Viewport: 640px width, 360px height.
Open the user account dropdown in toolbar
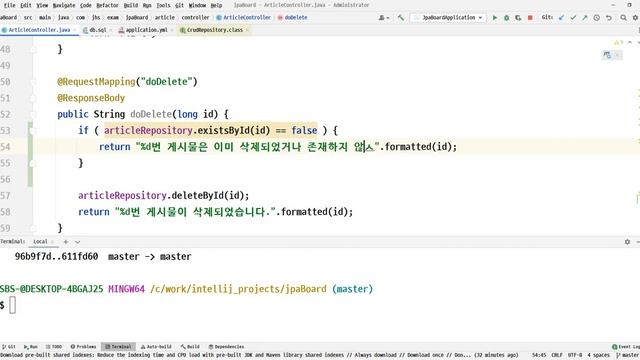pyautogui.click(x=384, y=18)
